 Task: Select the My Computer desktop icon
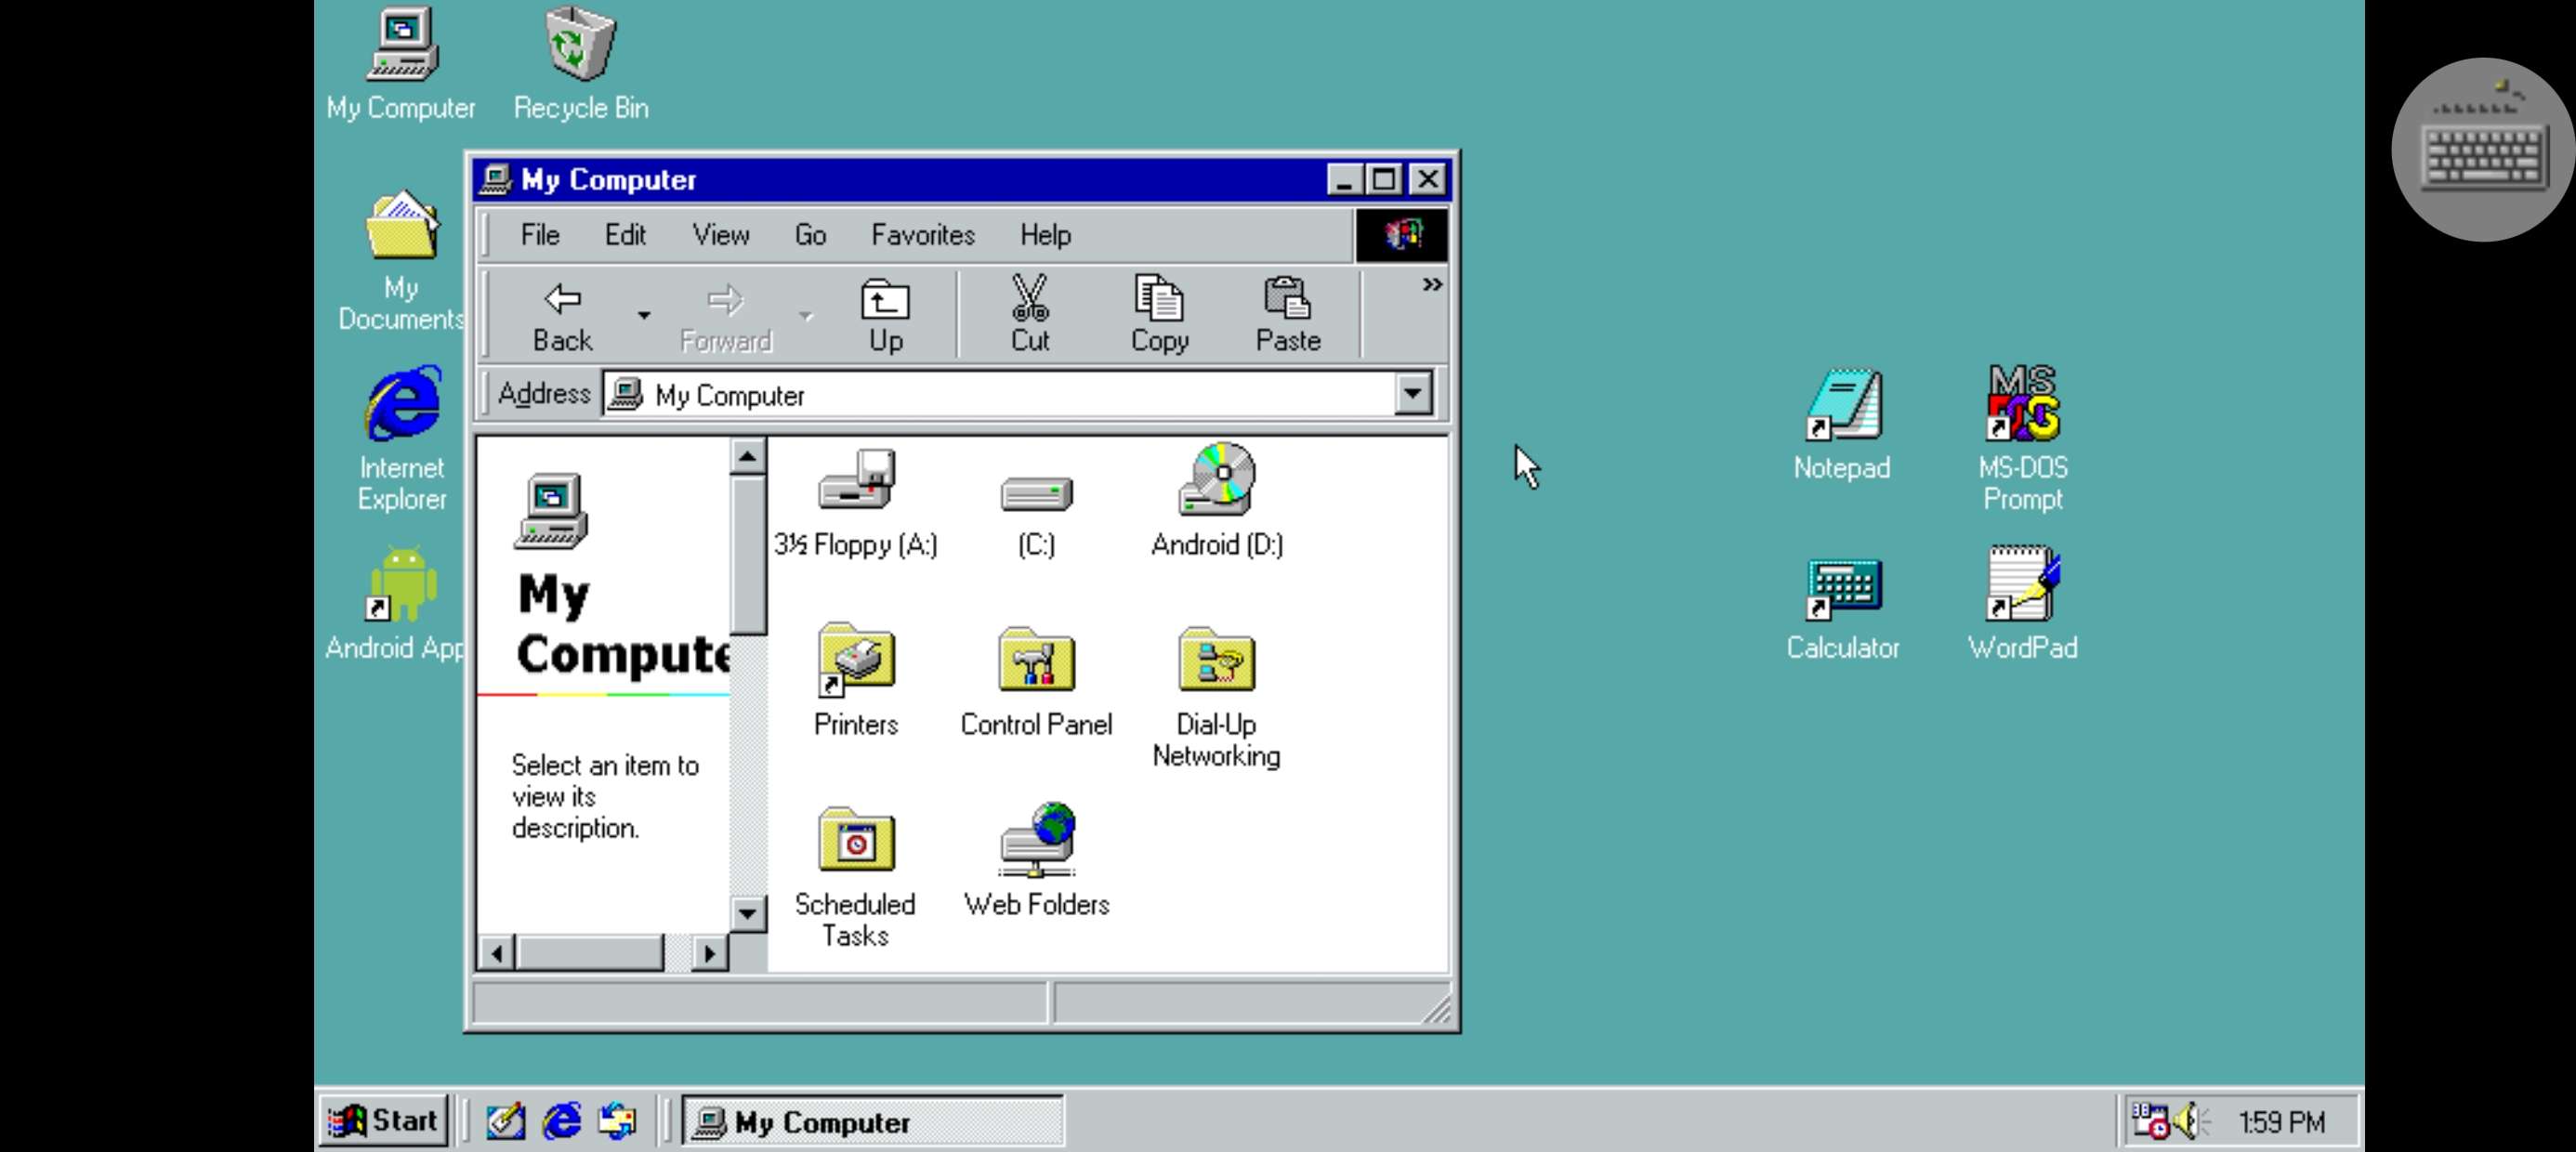(401, 64)
